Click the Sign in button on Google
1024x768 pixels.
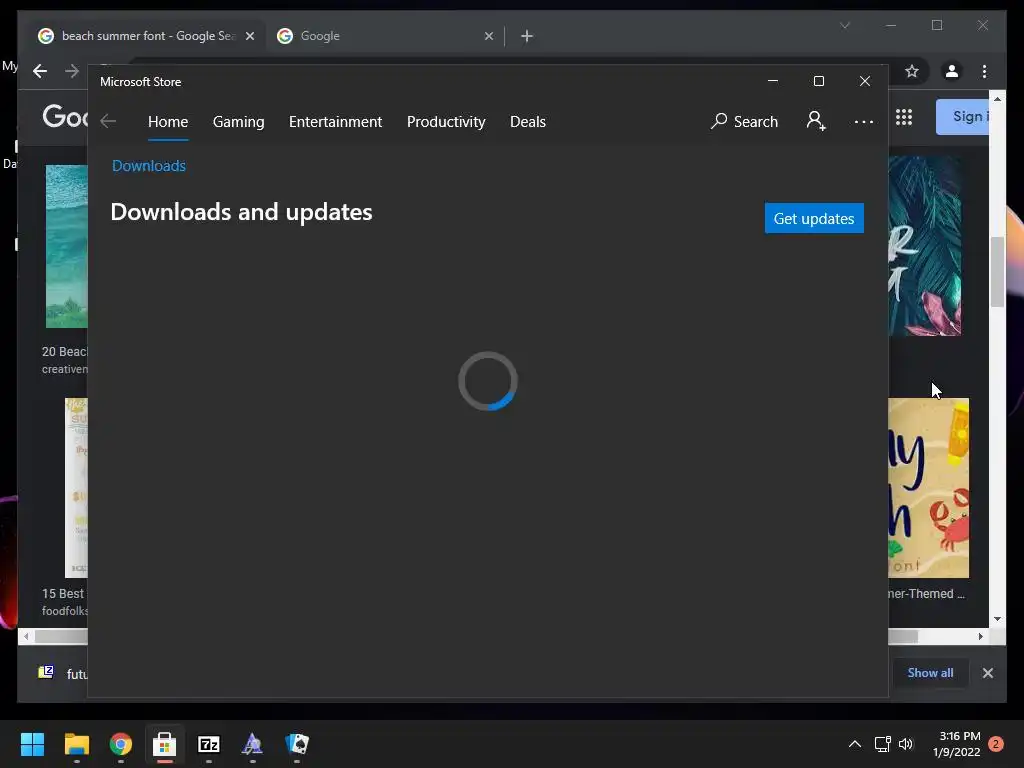pyautogui.click(x=963, y=117)
